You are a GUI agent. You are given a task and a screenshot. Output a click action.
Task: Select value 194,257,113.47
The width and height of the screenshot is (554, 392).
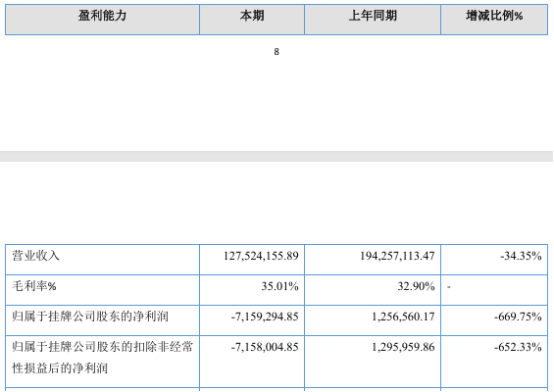point(397,256)
